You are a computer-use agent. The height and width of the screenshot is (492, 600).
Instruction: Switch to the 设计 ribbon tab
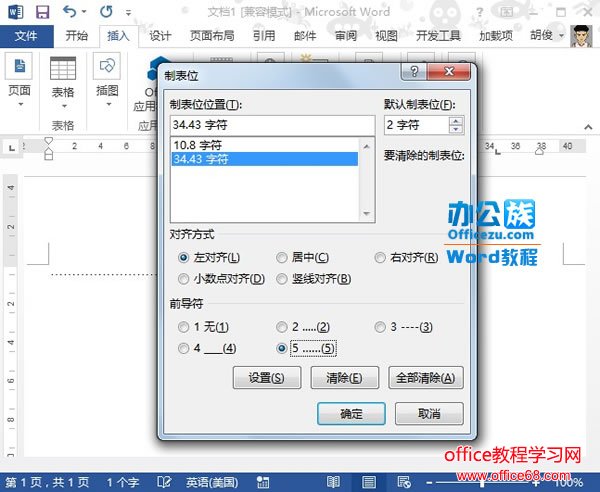pyautogui.click(x=160, y=36)
